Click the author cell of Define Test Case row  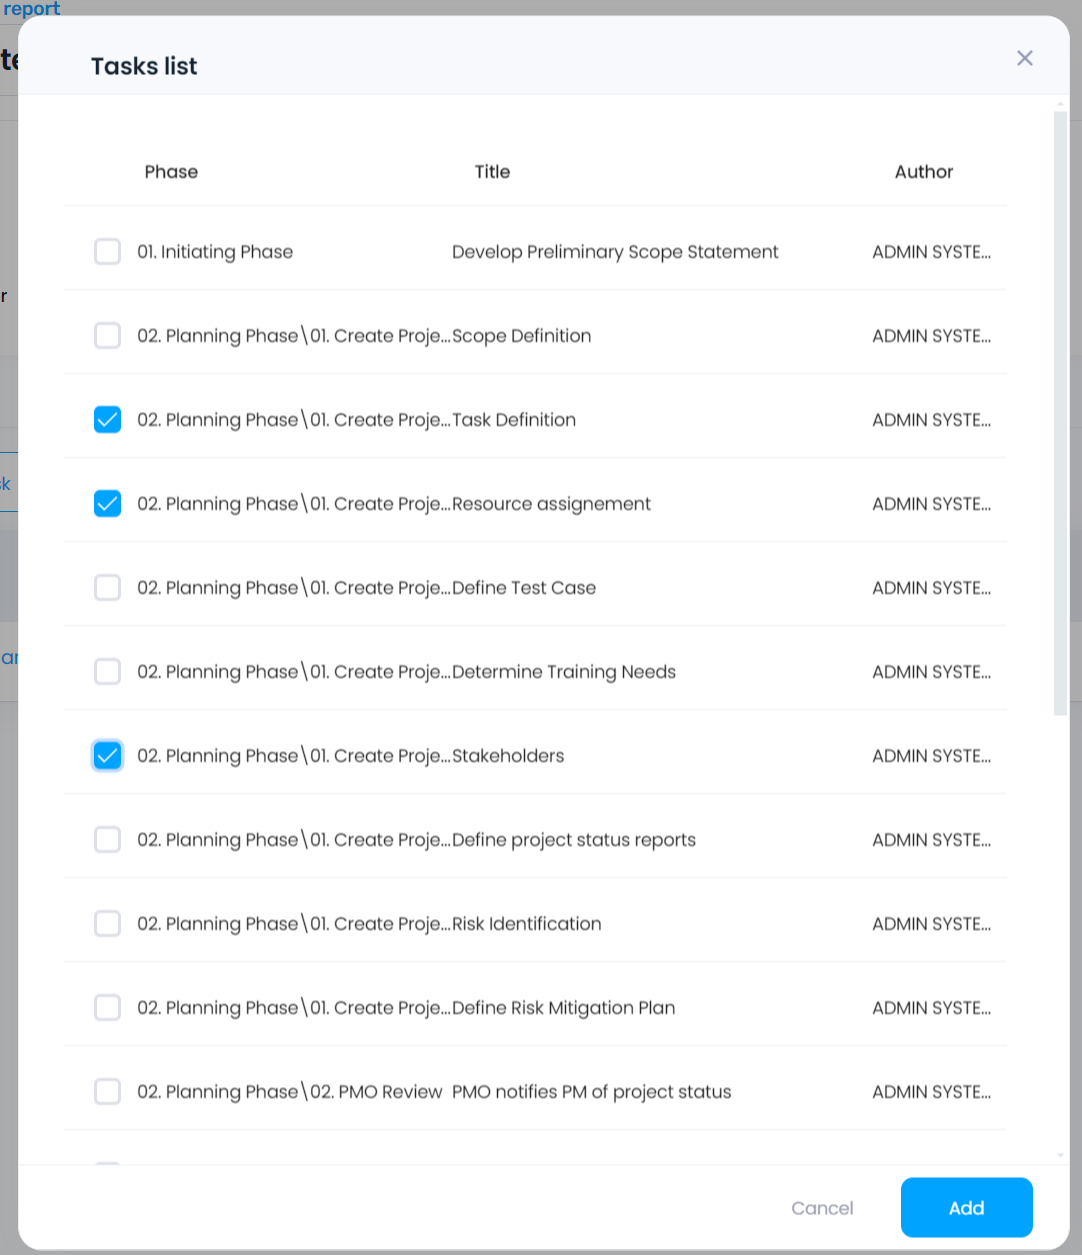click(931, 588)
